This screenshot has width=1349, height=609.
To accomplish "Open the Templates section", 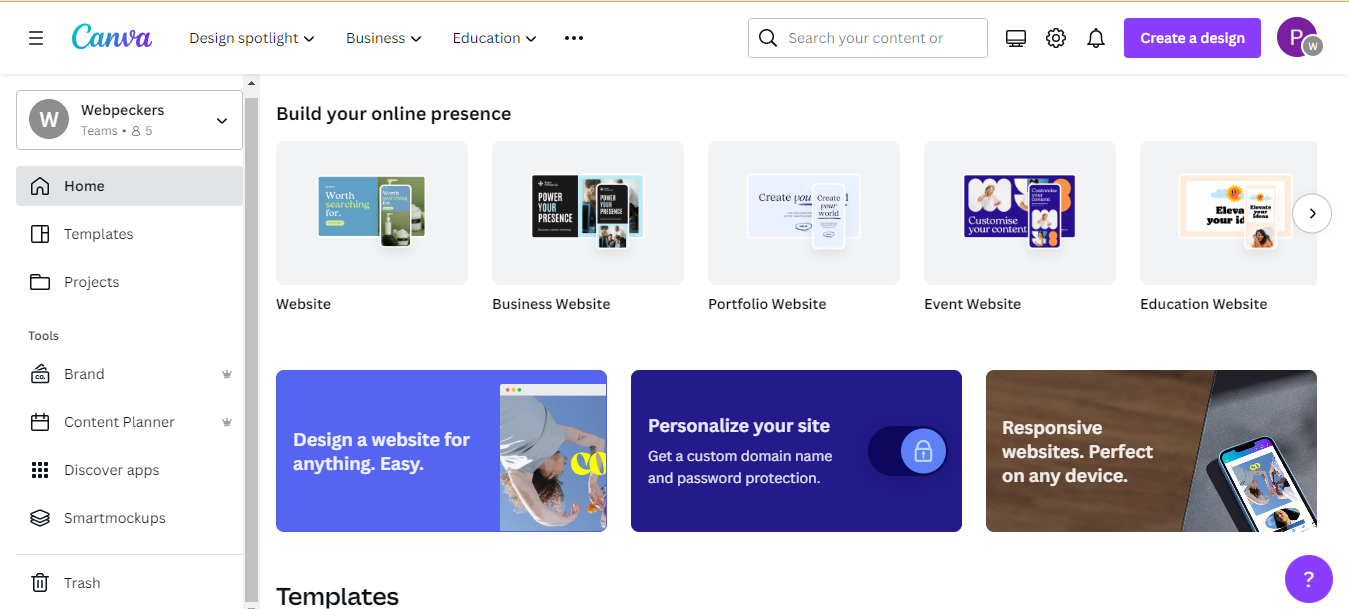I will pos(98,234).
